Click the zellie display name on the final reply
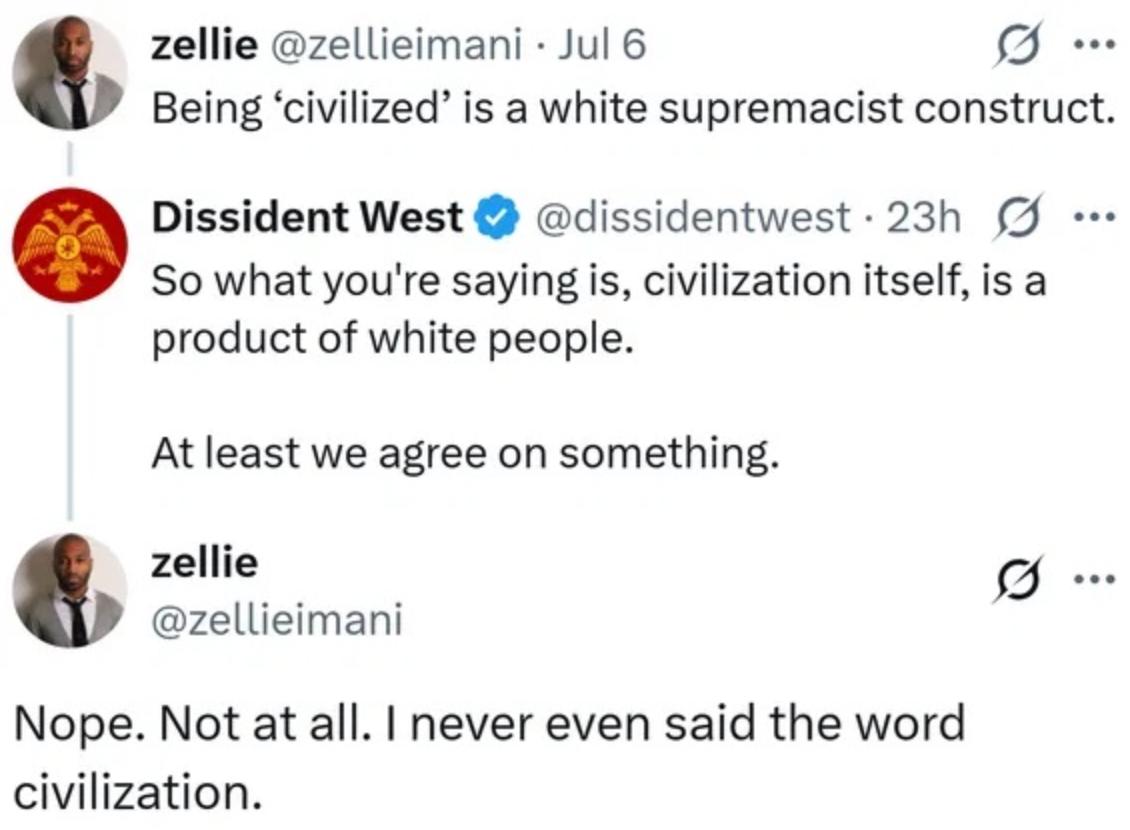Screen dimensions: 1130x830 pyautogui.click(x=203, y=563)
